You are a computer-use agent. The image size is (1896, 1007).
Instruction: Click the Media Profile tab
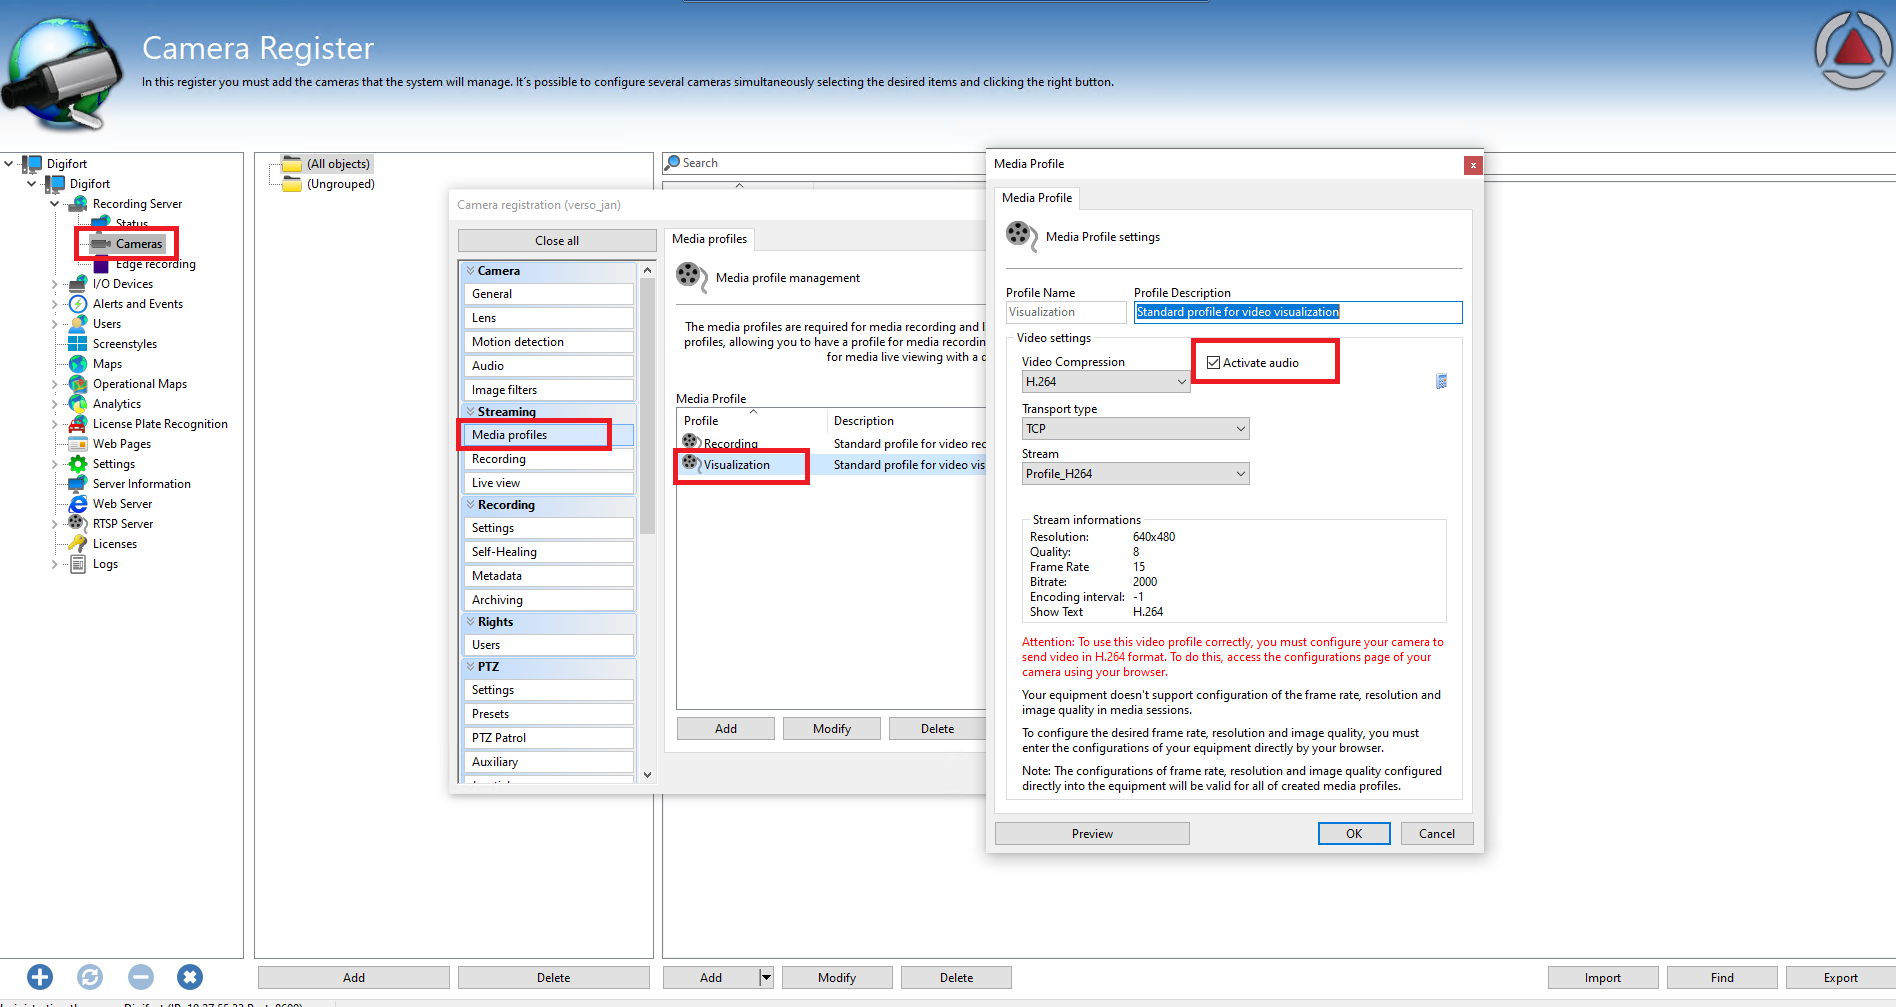tap(1037, 198)
